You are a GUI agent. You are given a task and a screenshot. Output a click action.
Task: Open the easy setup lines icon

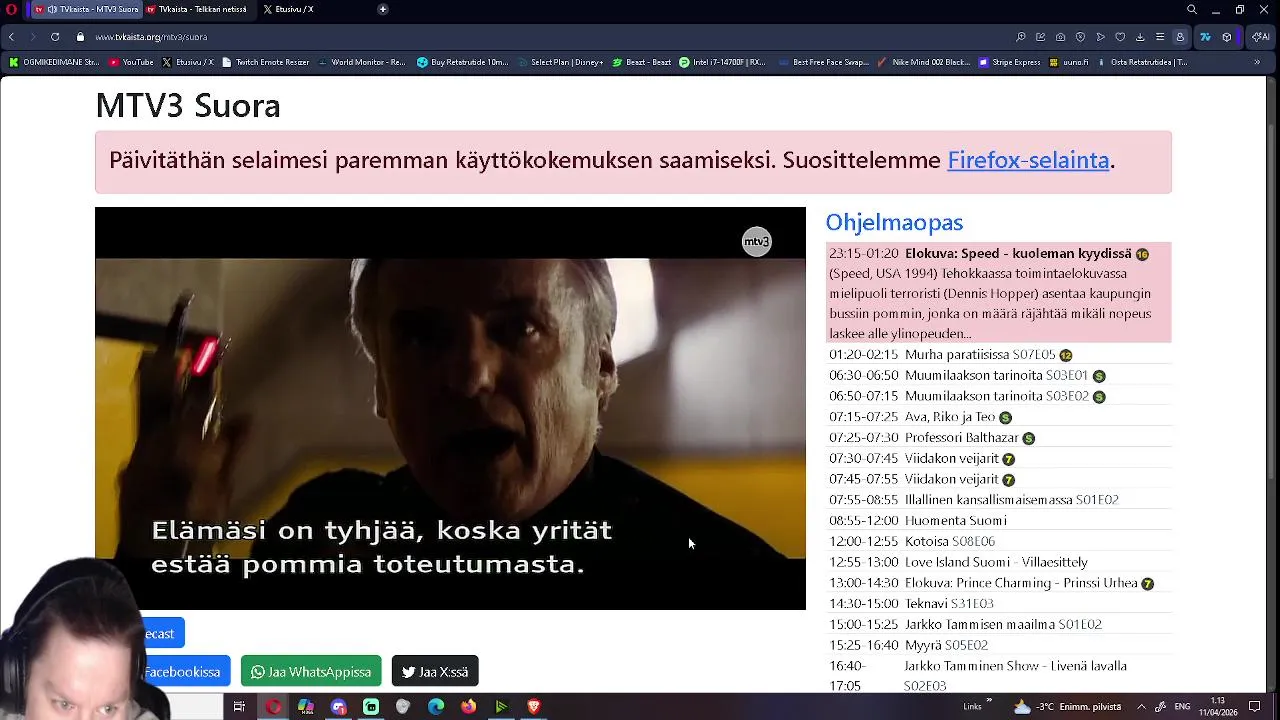pyautogui.click(x=1160, y=37)
